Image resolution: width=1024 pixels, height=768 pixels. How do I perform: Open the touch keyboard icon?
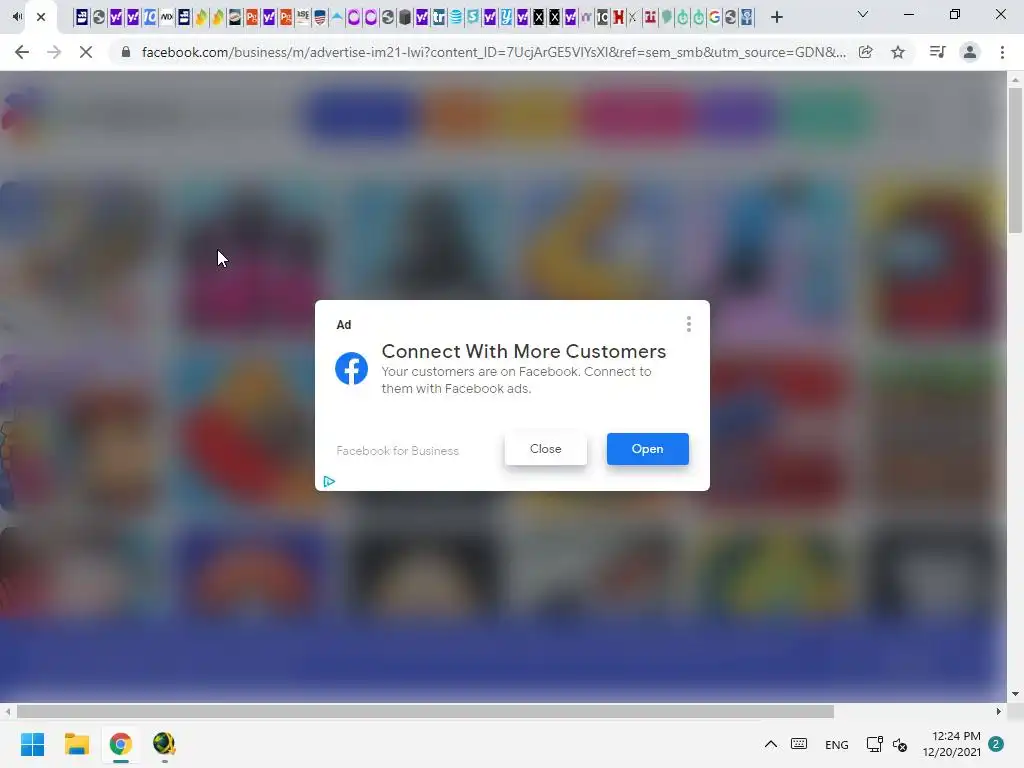pyautogui.click(x=799, y=744)
